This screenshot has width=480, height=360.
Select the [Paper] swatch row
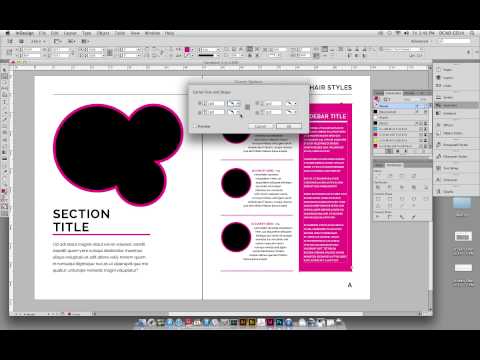(402, 117)
